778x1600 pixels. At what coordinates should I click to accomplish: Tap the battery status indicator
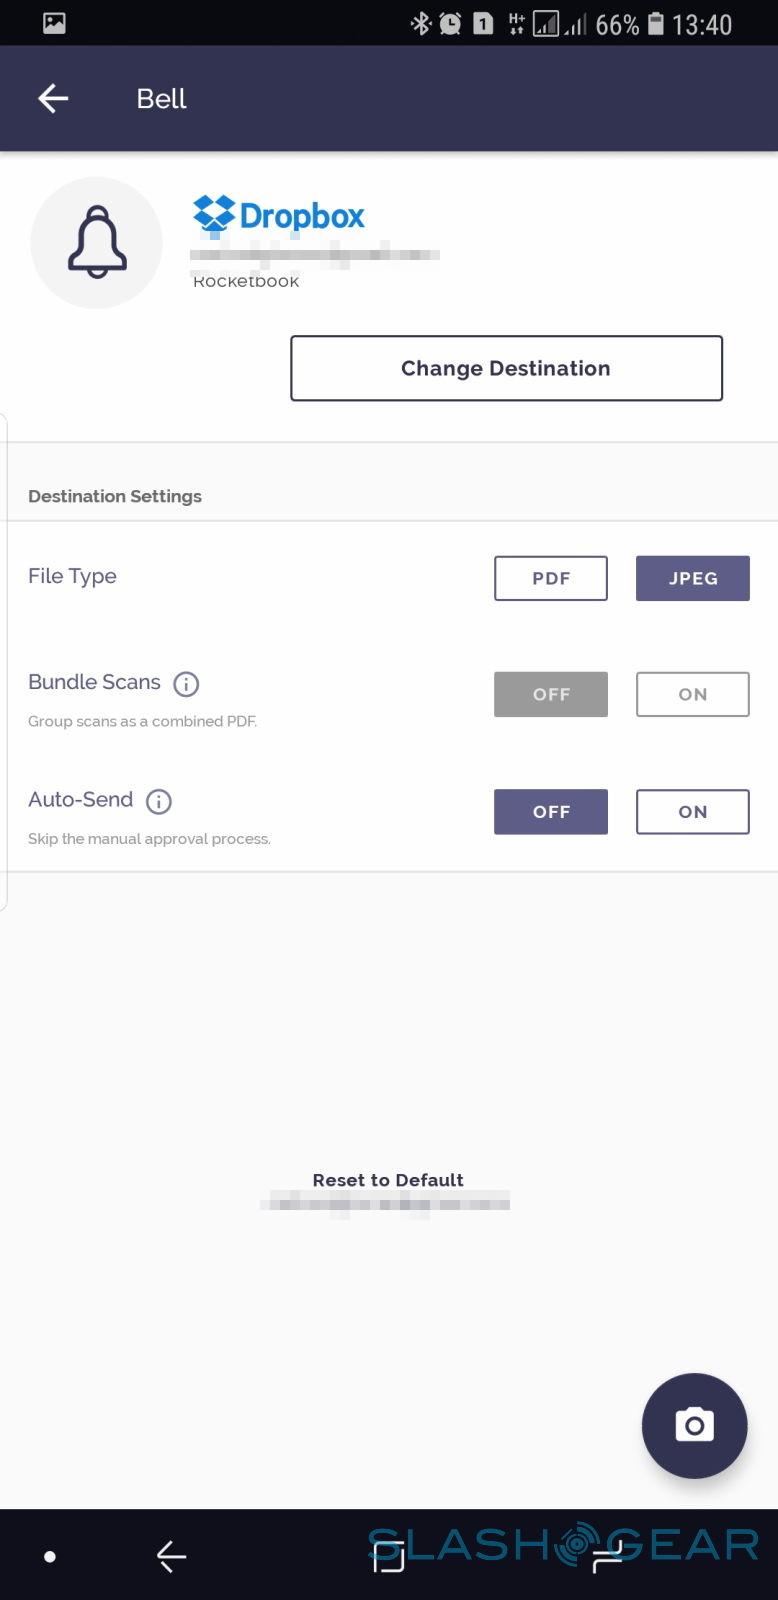(656, 24)
